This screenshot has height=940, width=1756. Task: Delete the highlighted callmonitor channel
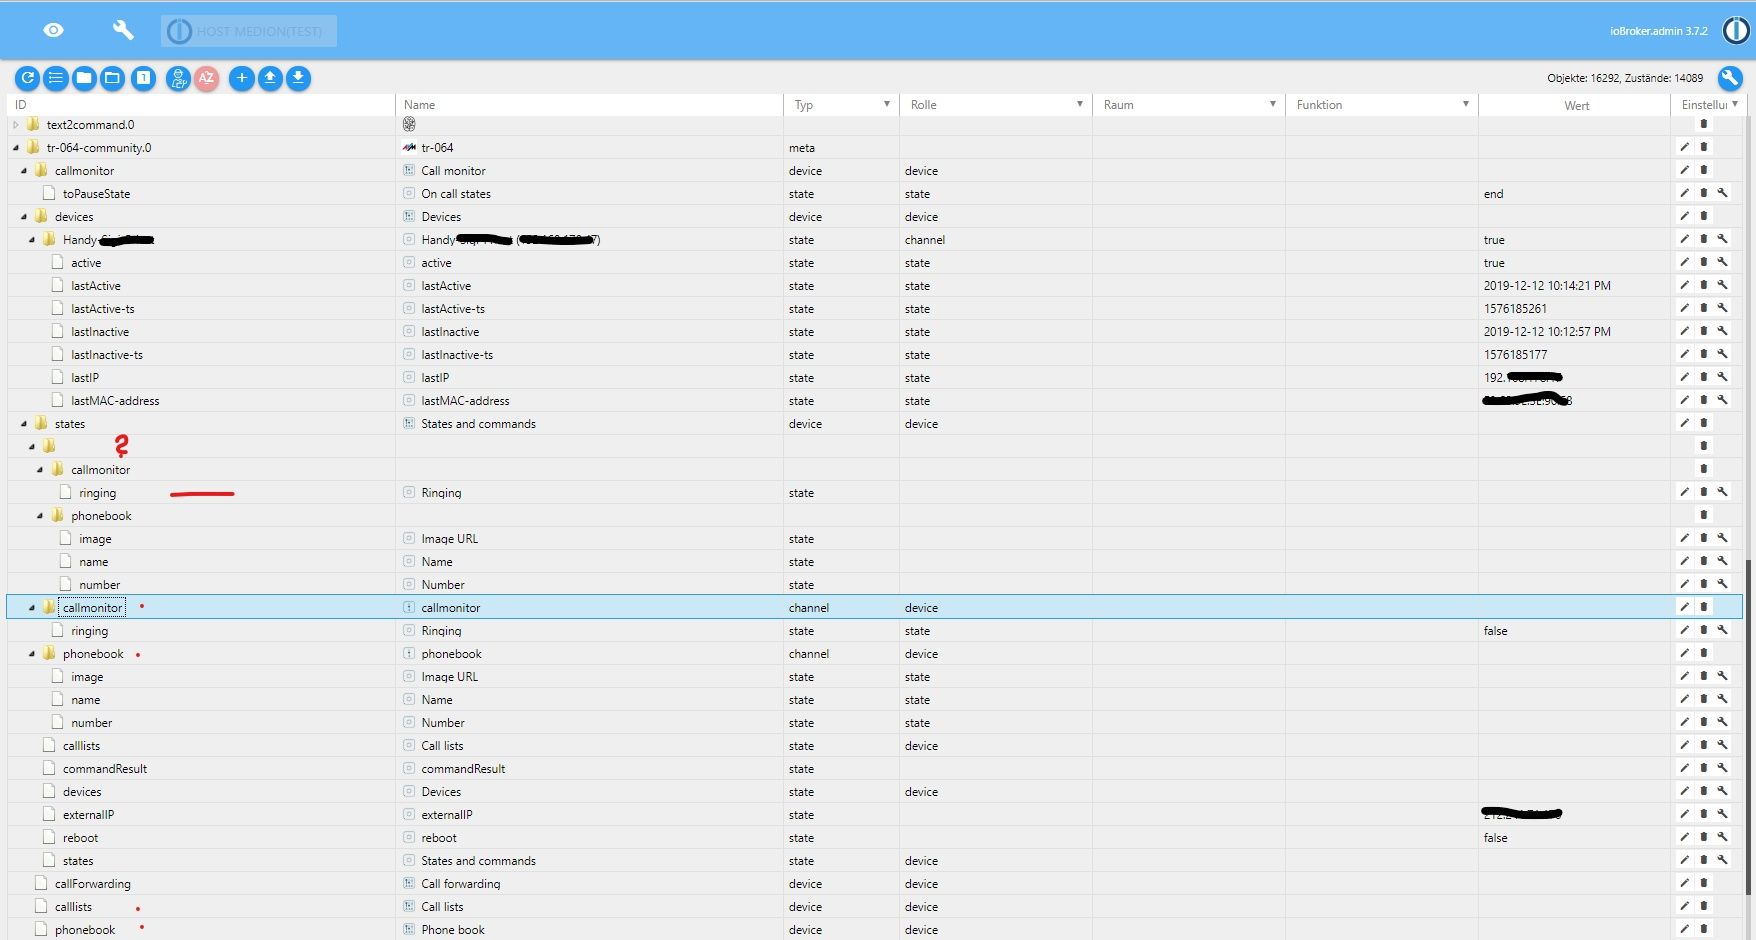[1704, 607]
